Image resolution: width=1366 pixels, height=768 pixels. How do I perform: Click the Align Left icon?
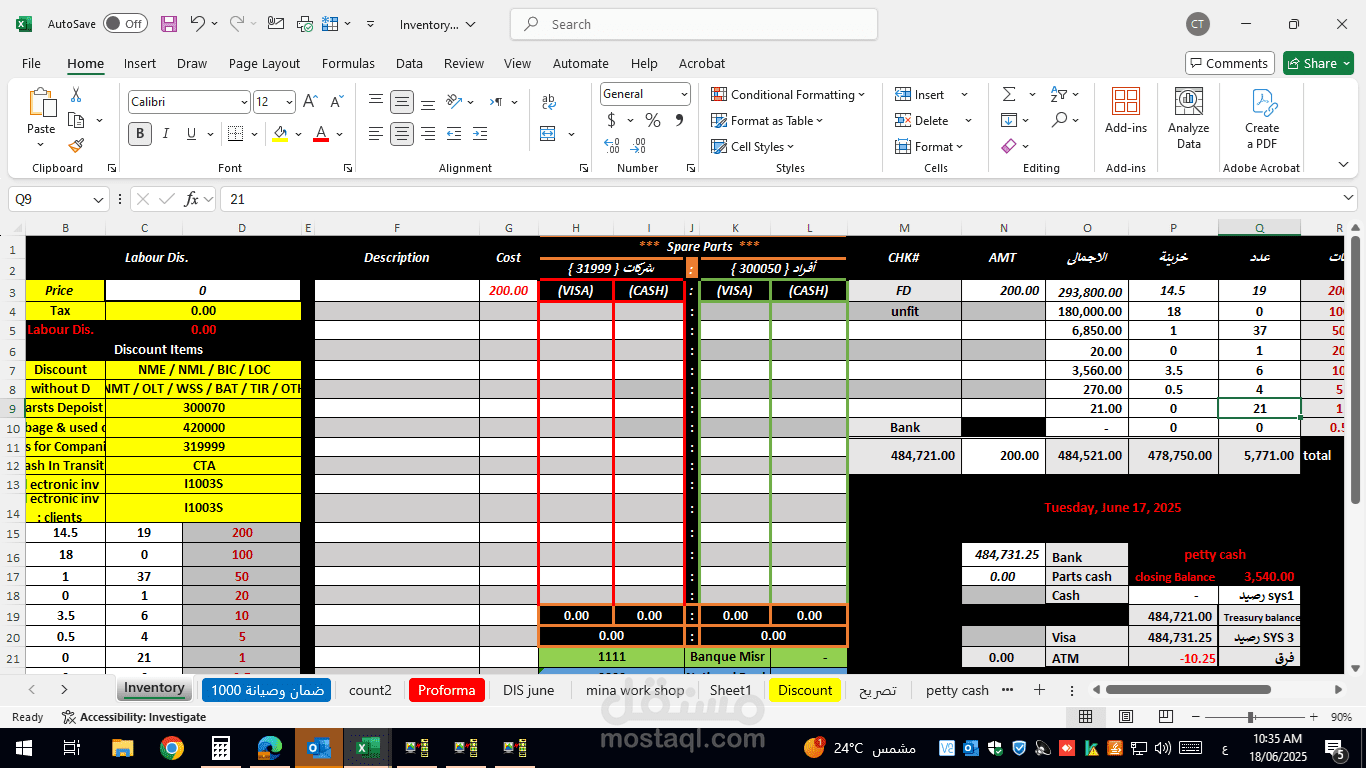(376, 133)
